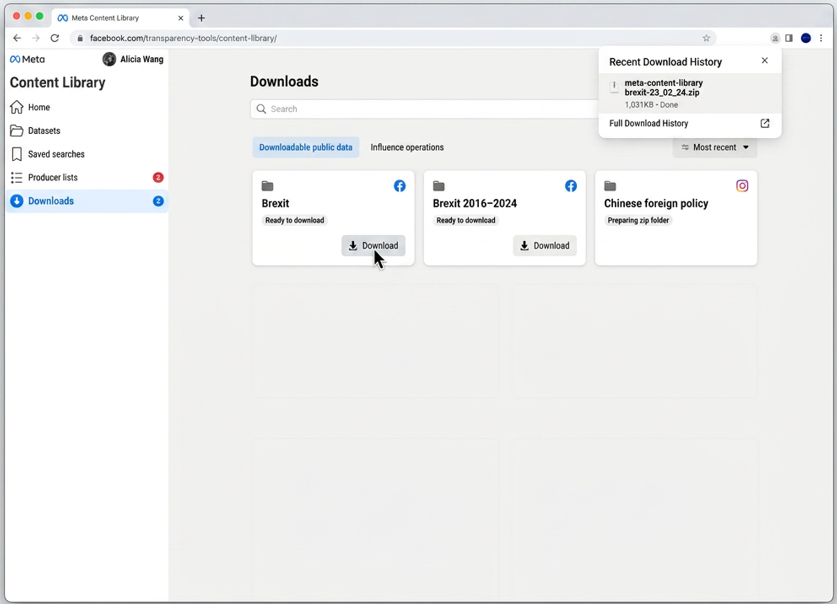Download the Brexit 2016–2024 dataset

pos(545,245)
